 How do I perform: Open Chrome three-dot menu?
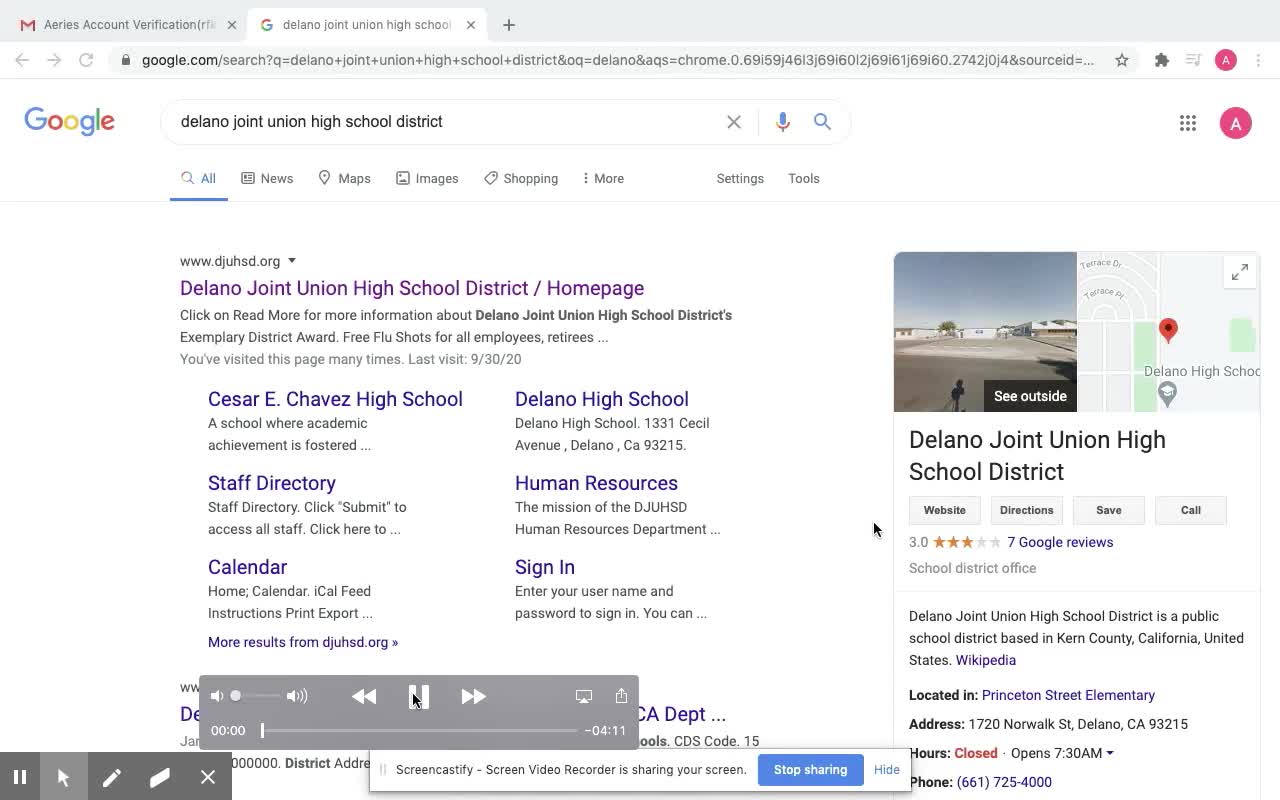click(x=1259, y=60)
